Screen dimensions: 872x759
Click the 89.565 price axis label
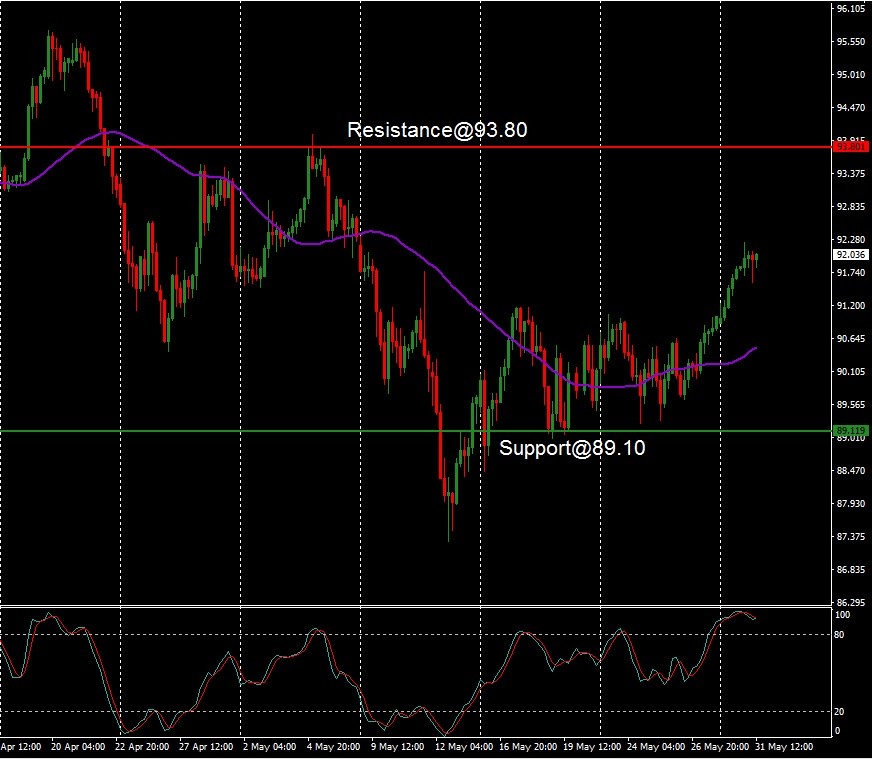tap(851, 404)
